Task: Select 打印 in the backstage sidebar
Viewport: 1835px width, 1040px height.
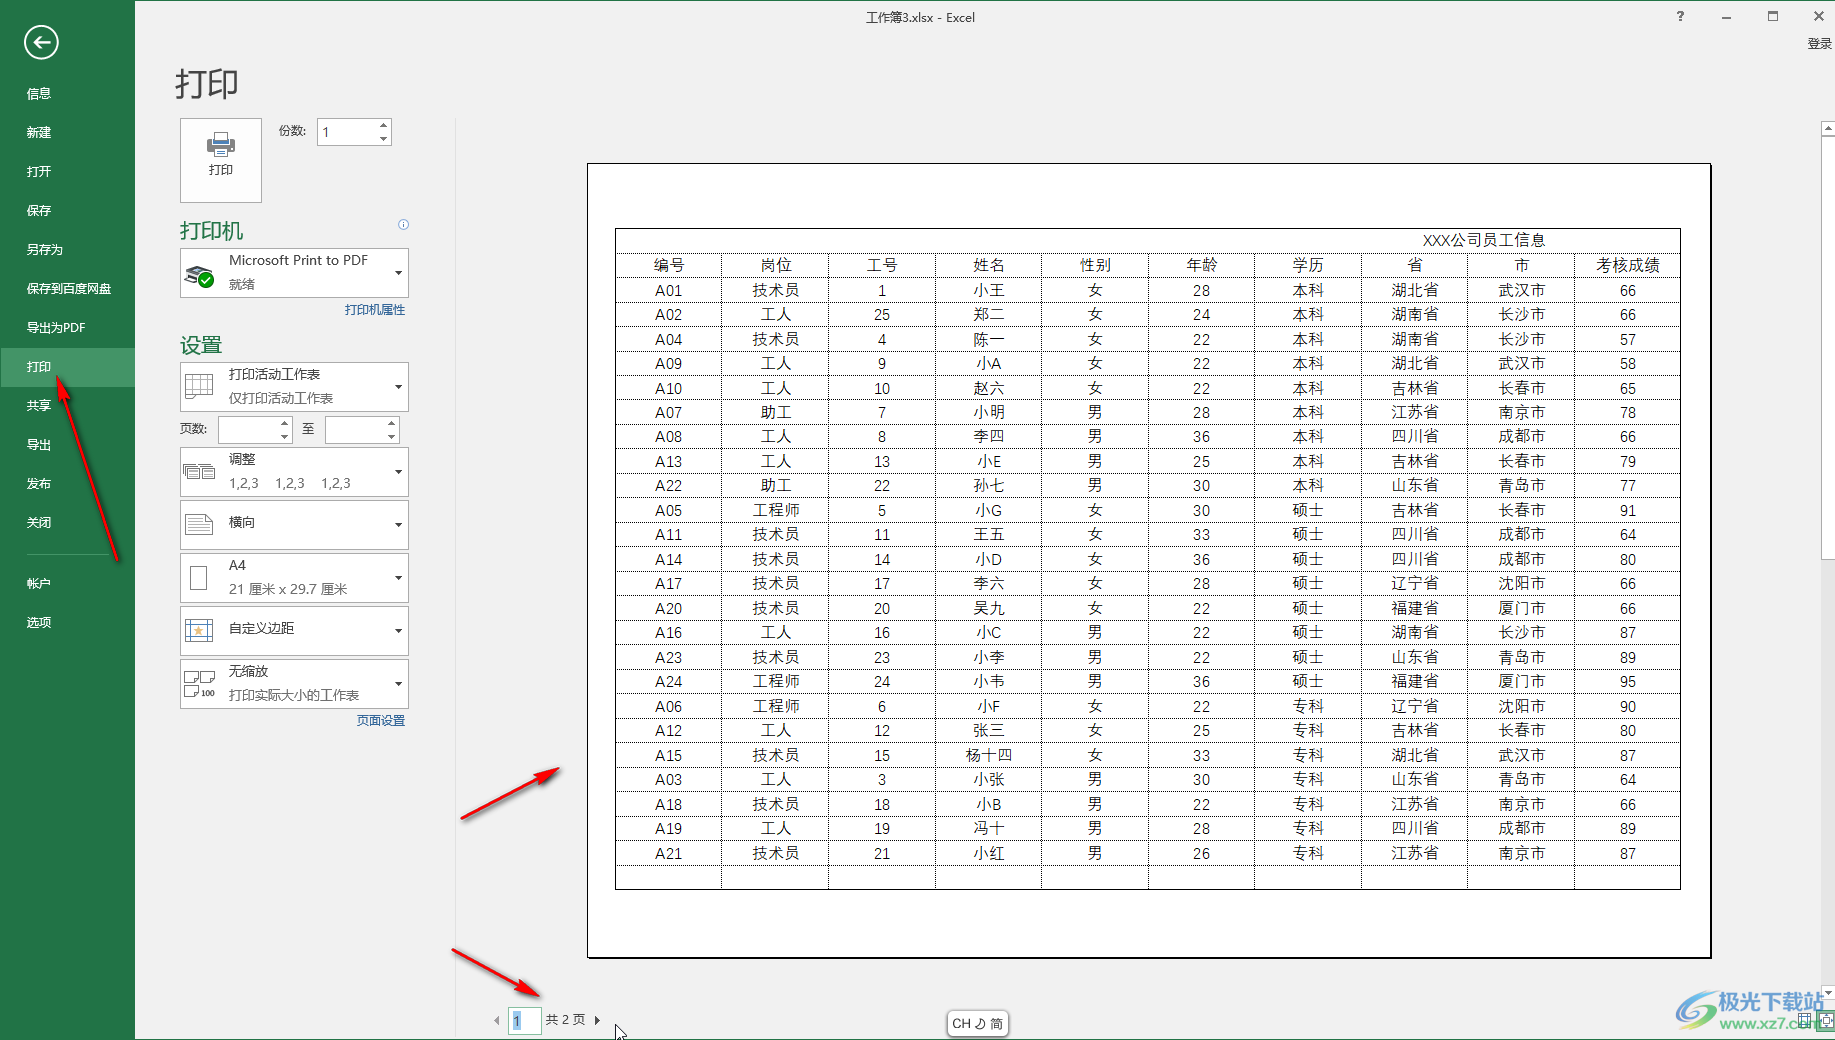Action: click(67, 367)
